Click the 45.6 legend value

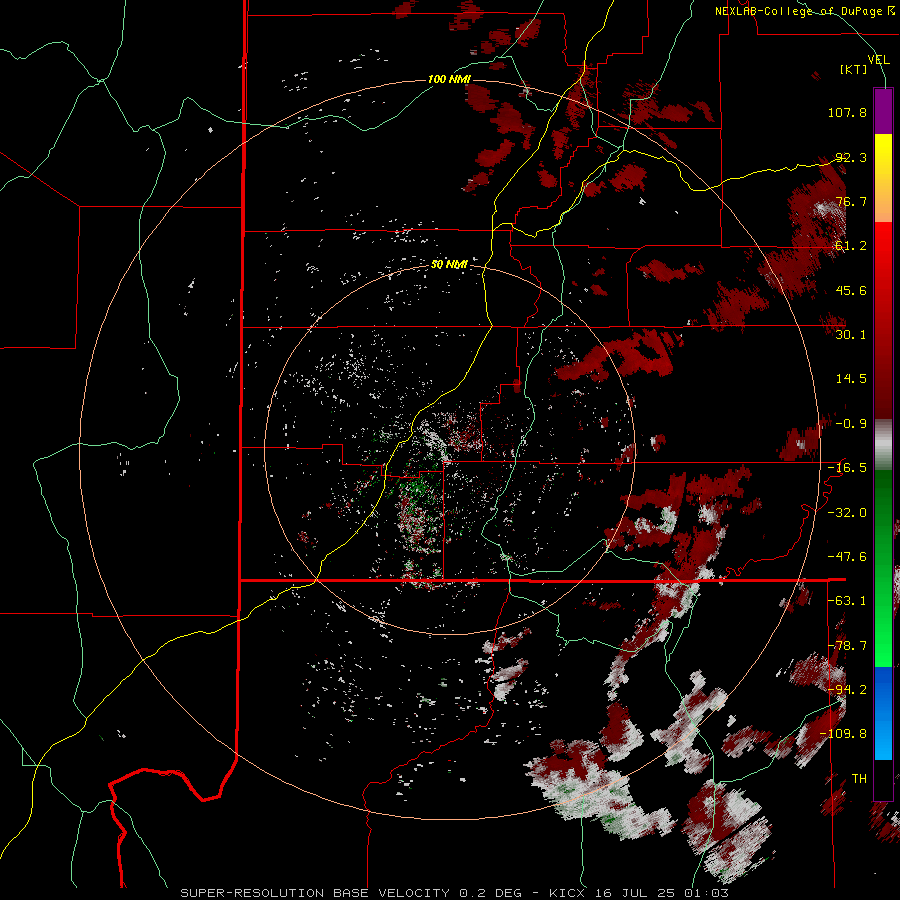[x=851, y=290]
